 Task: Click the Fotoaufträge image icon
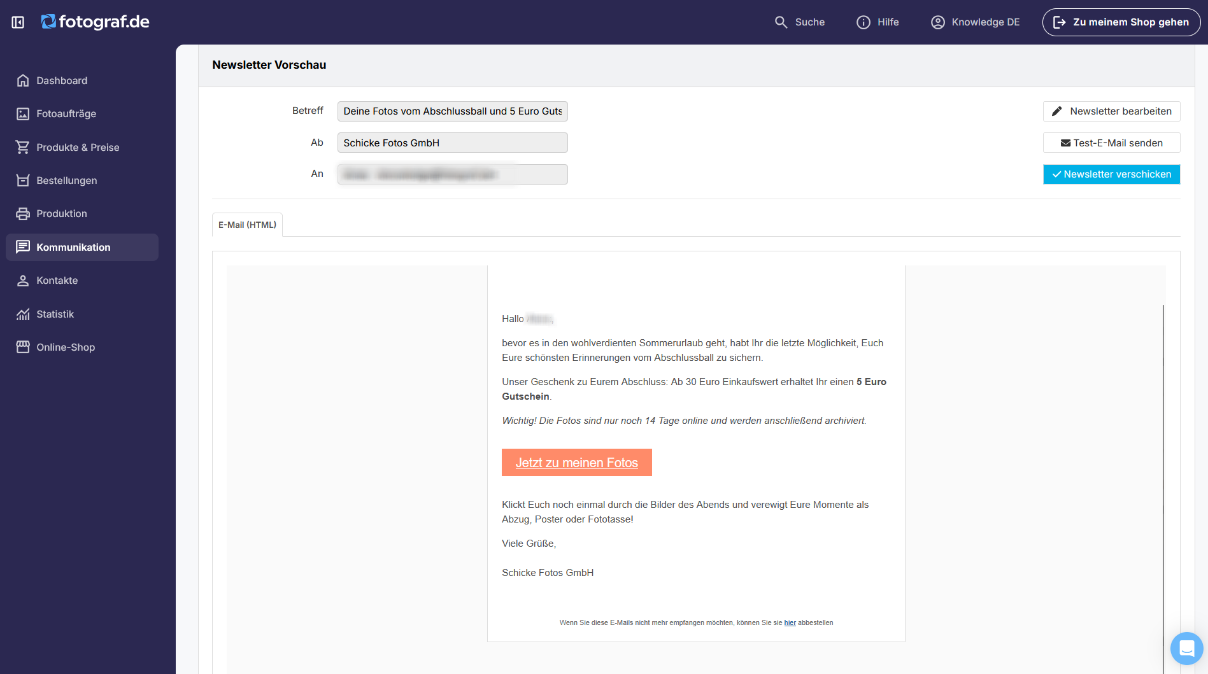click(x=23, y=114)
